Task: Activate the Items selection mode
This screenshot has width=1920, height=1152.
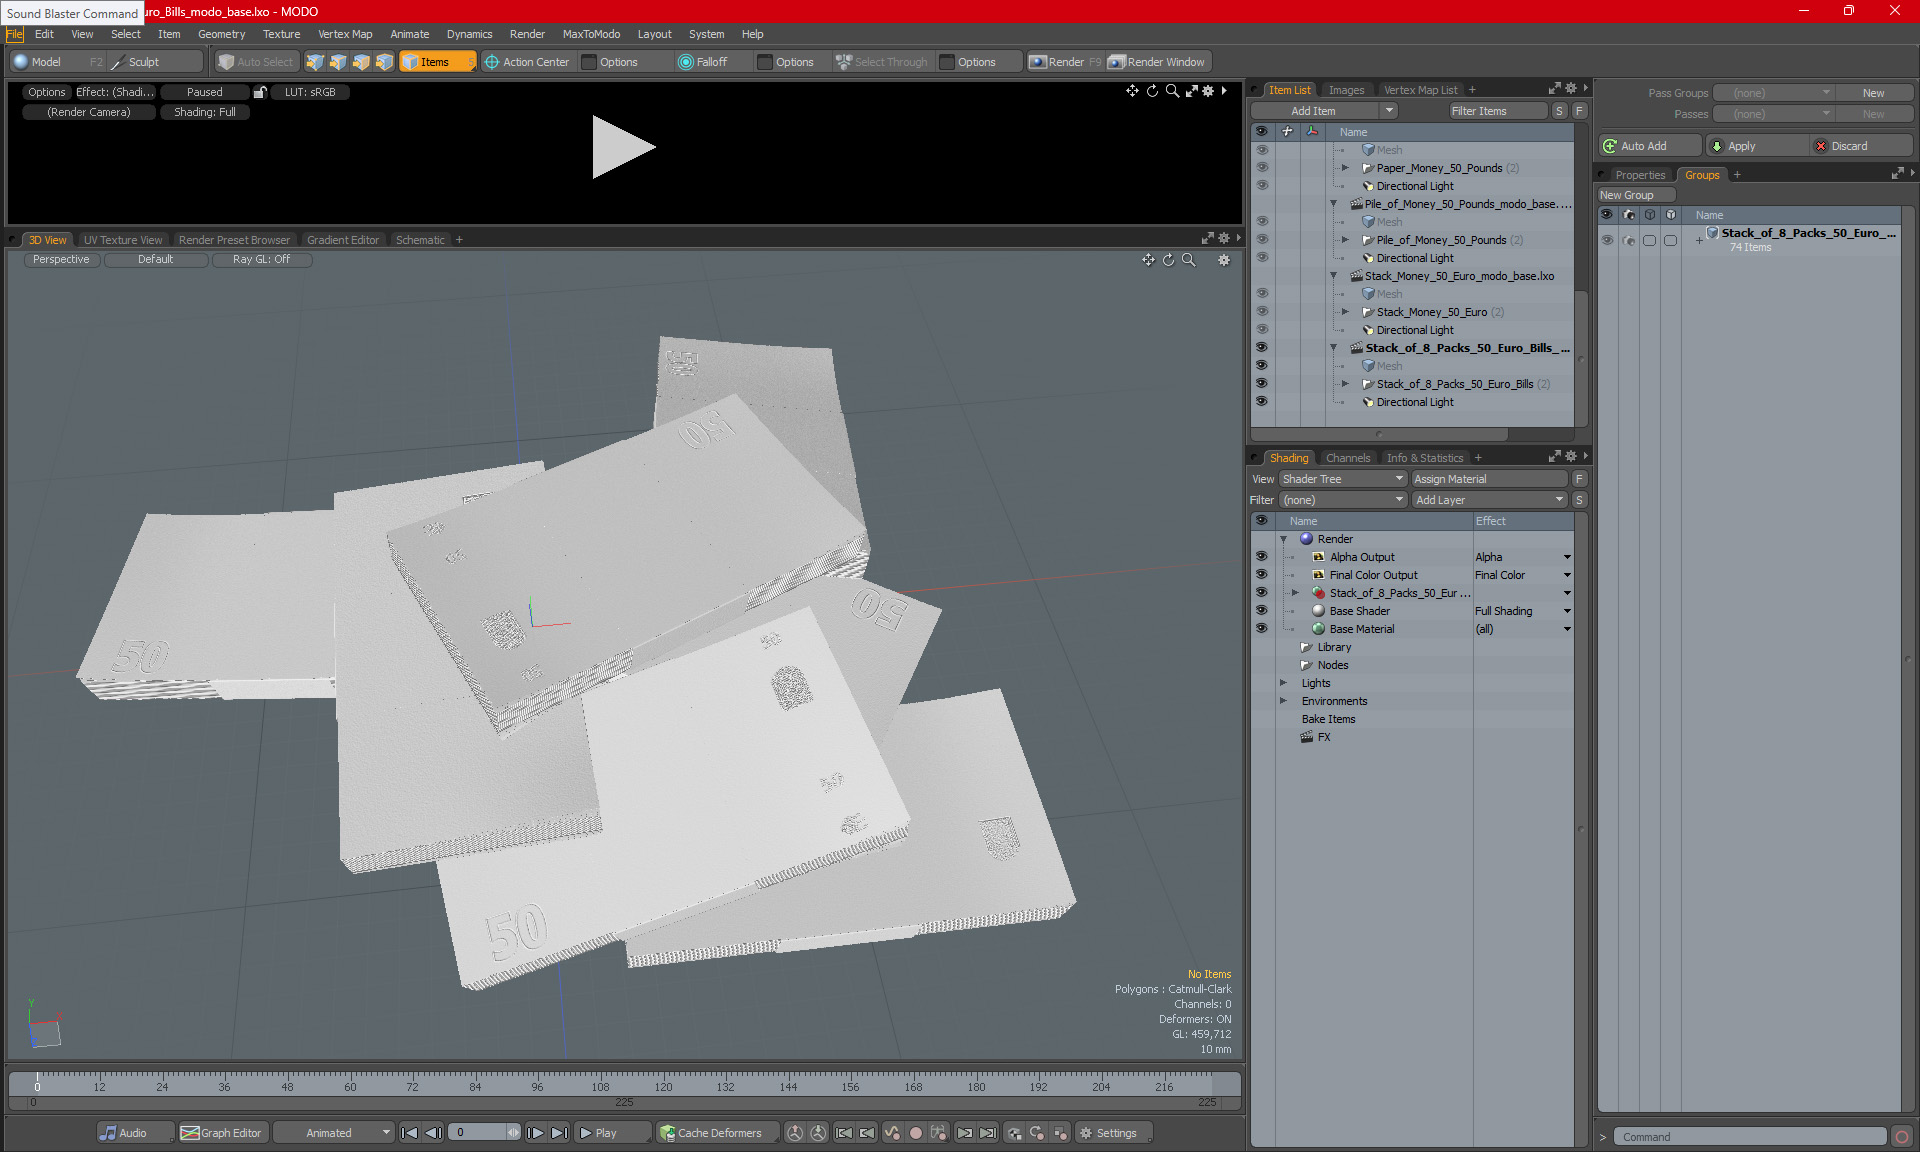Action: click(x=437, y=62)
